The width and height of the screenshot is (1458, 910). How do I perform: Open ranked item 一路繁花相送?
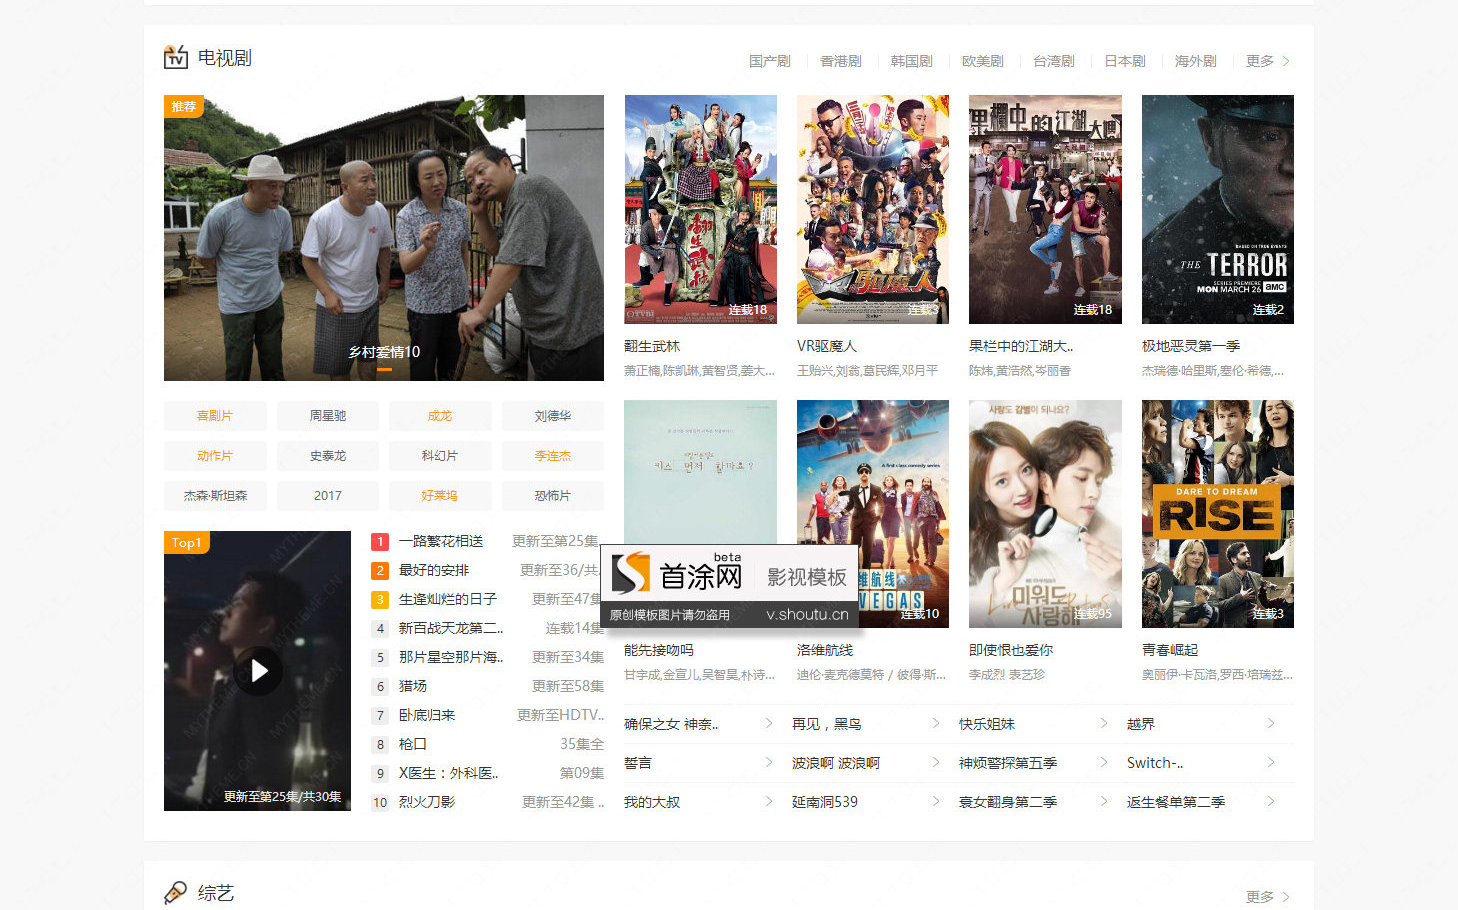pos(441,541)
